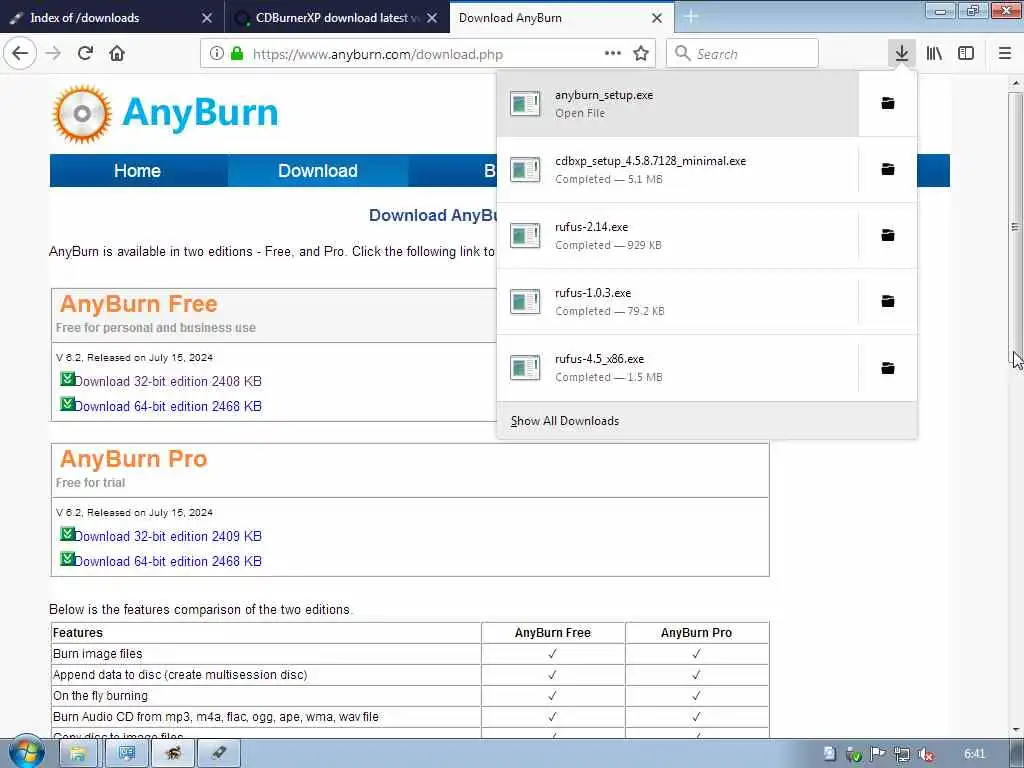Click the taskbar clock showing 6:41
The image size is (1024, 768).
click(x=974, y=754)
